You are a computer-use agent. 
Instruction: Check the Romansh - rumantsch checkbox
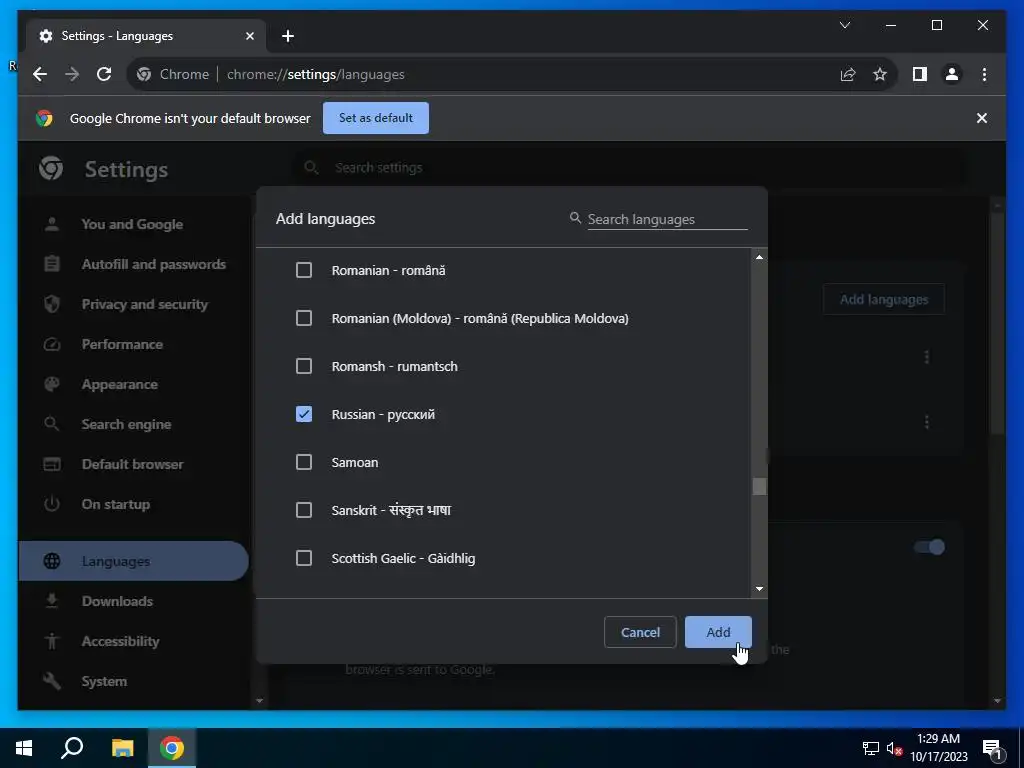(304, 366)
